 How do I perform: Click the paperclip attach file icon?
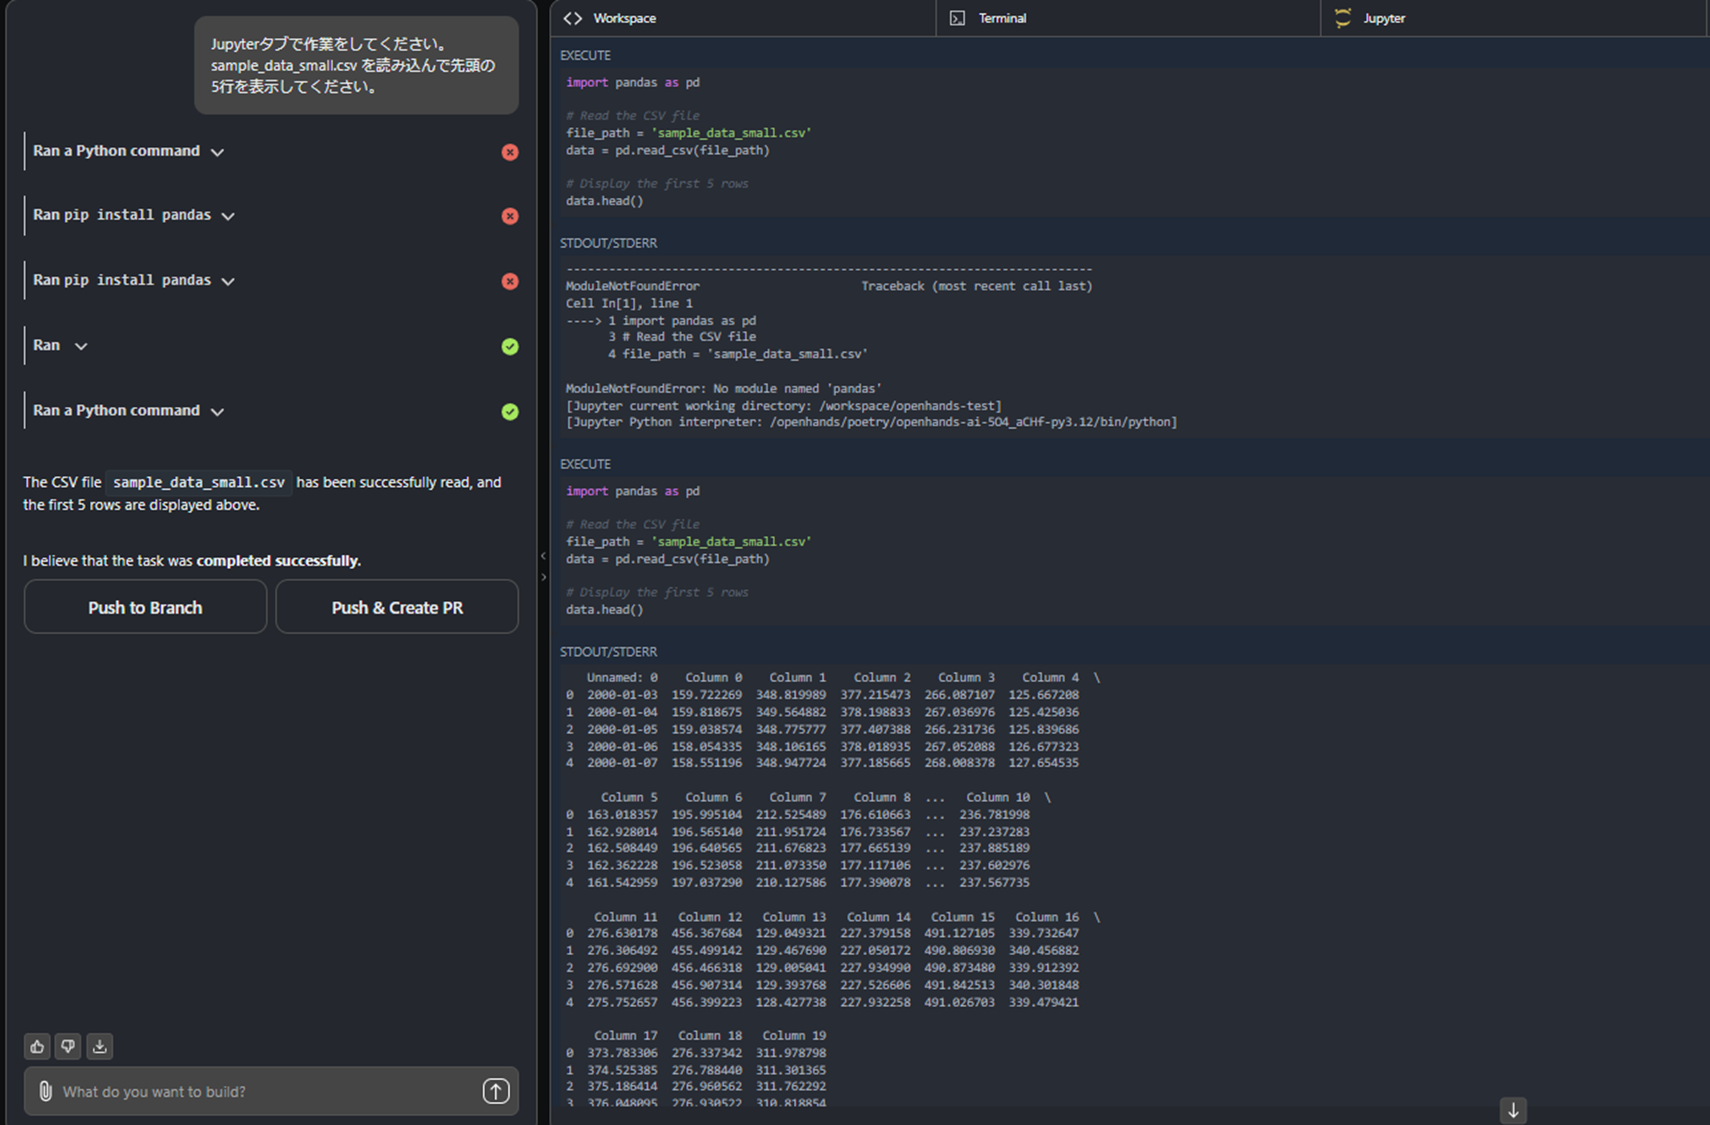click(45, 1091)
